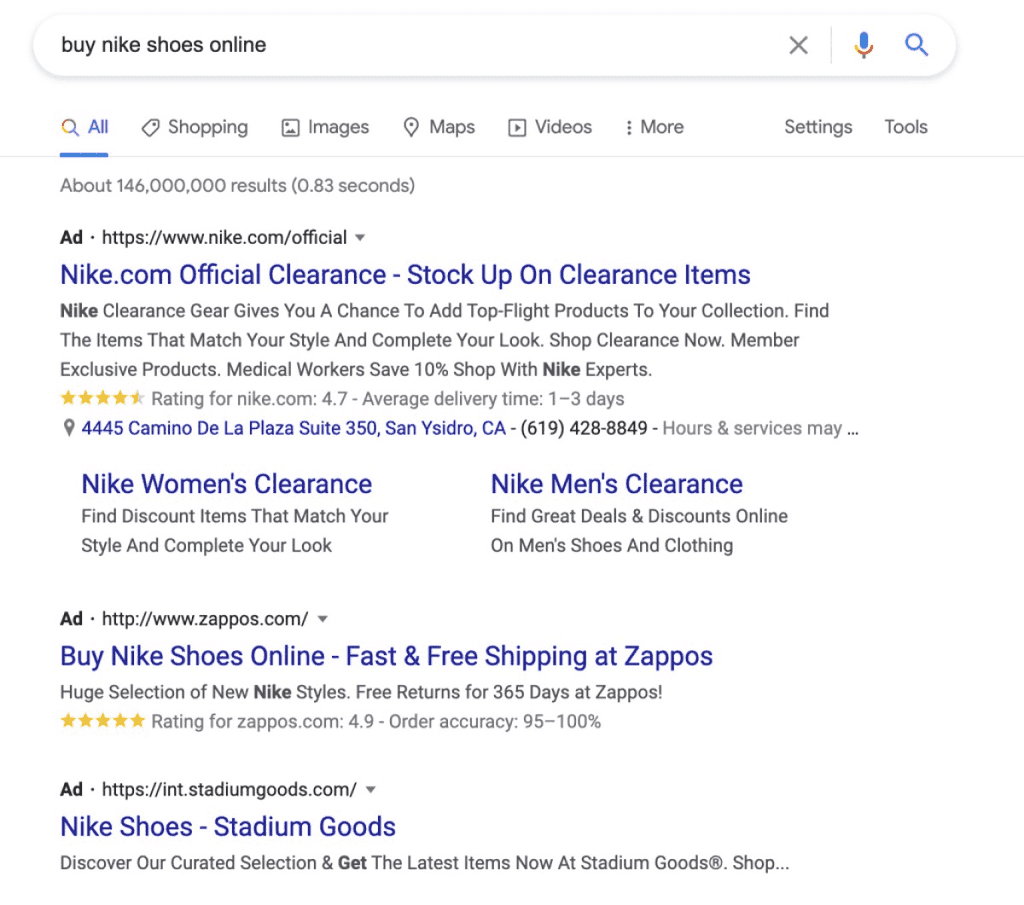This screenshot has height=905, width=1024.
Task: Click the phone number (619) 428-8849
Action: coord(583,428)
